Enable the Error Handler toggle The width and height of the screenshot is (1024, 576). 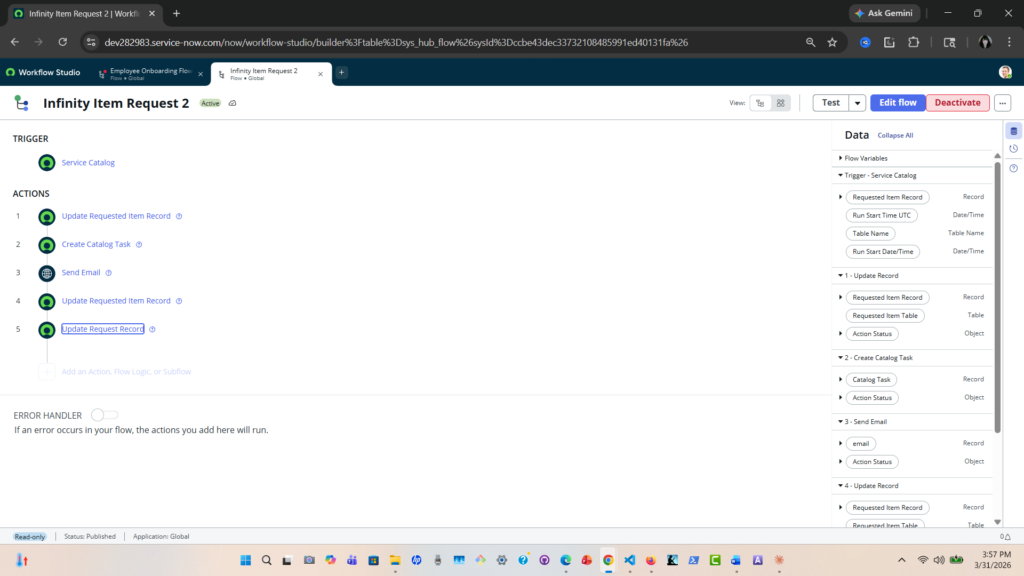pyautogui.click(x=104, y=414)
